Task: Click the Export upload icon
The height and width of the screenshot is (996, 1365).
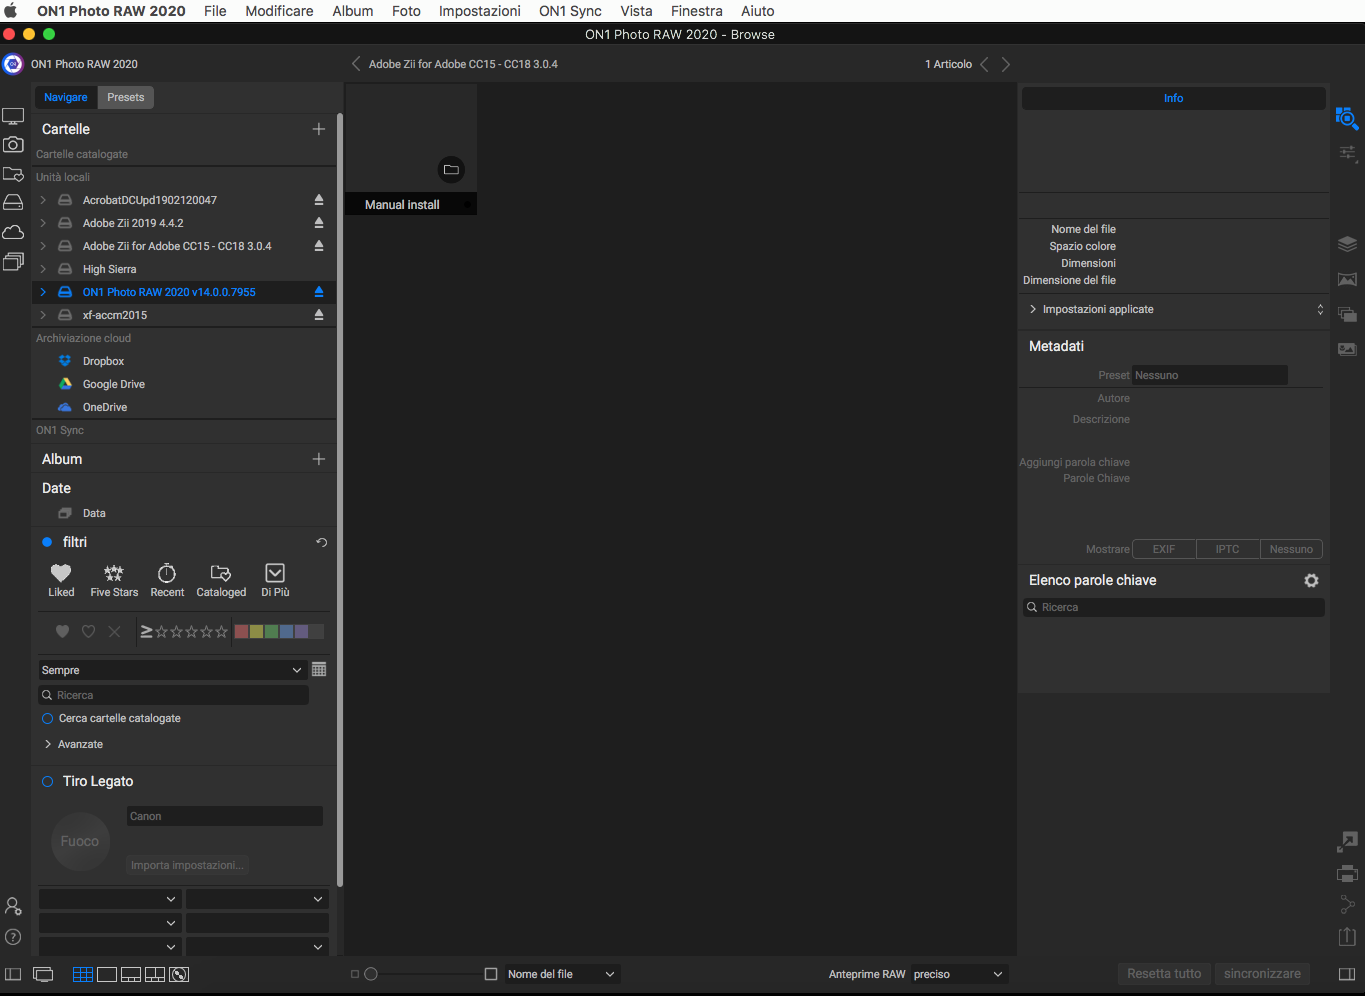Action: (1347, 937)
